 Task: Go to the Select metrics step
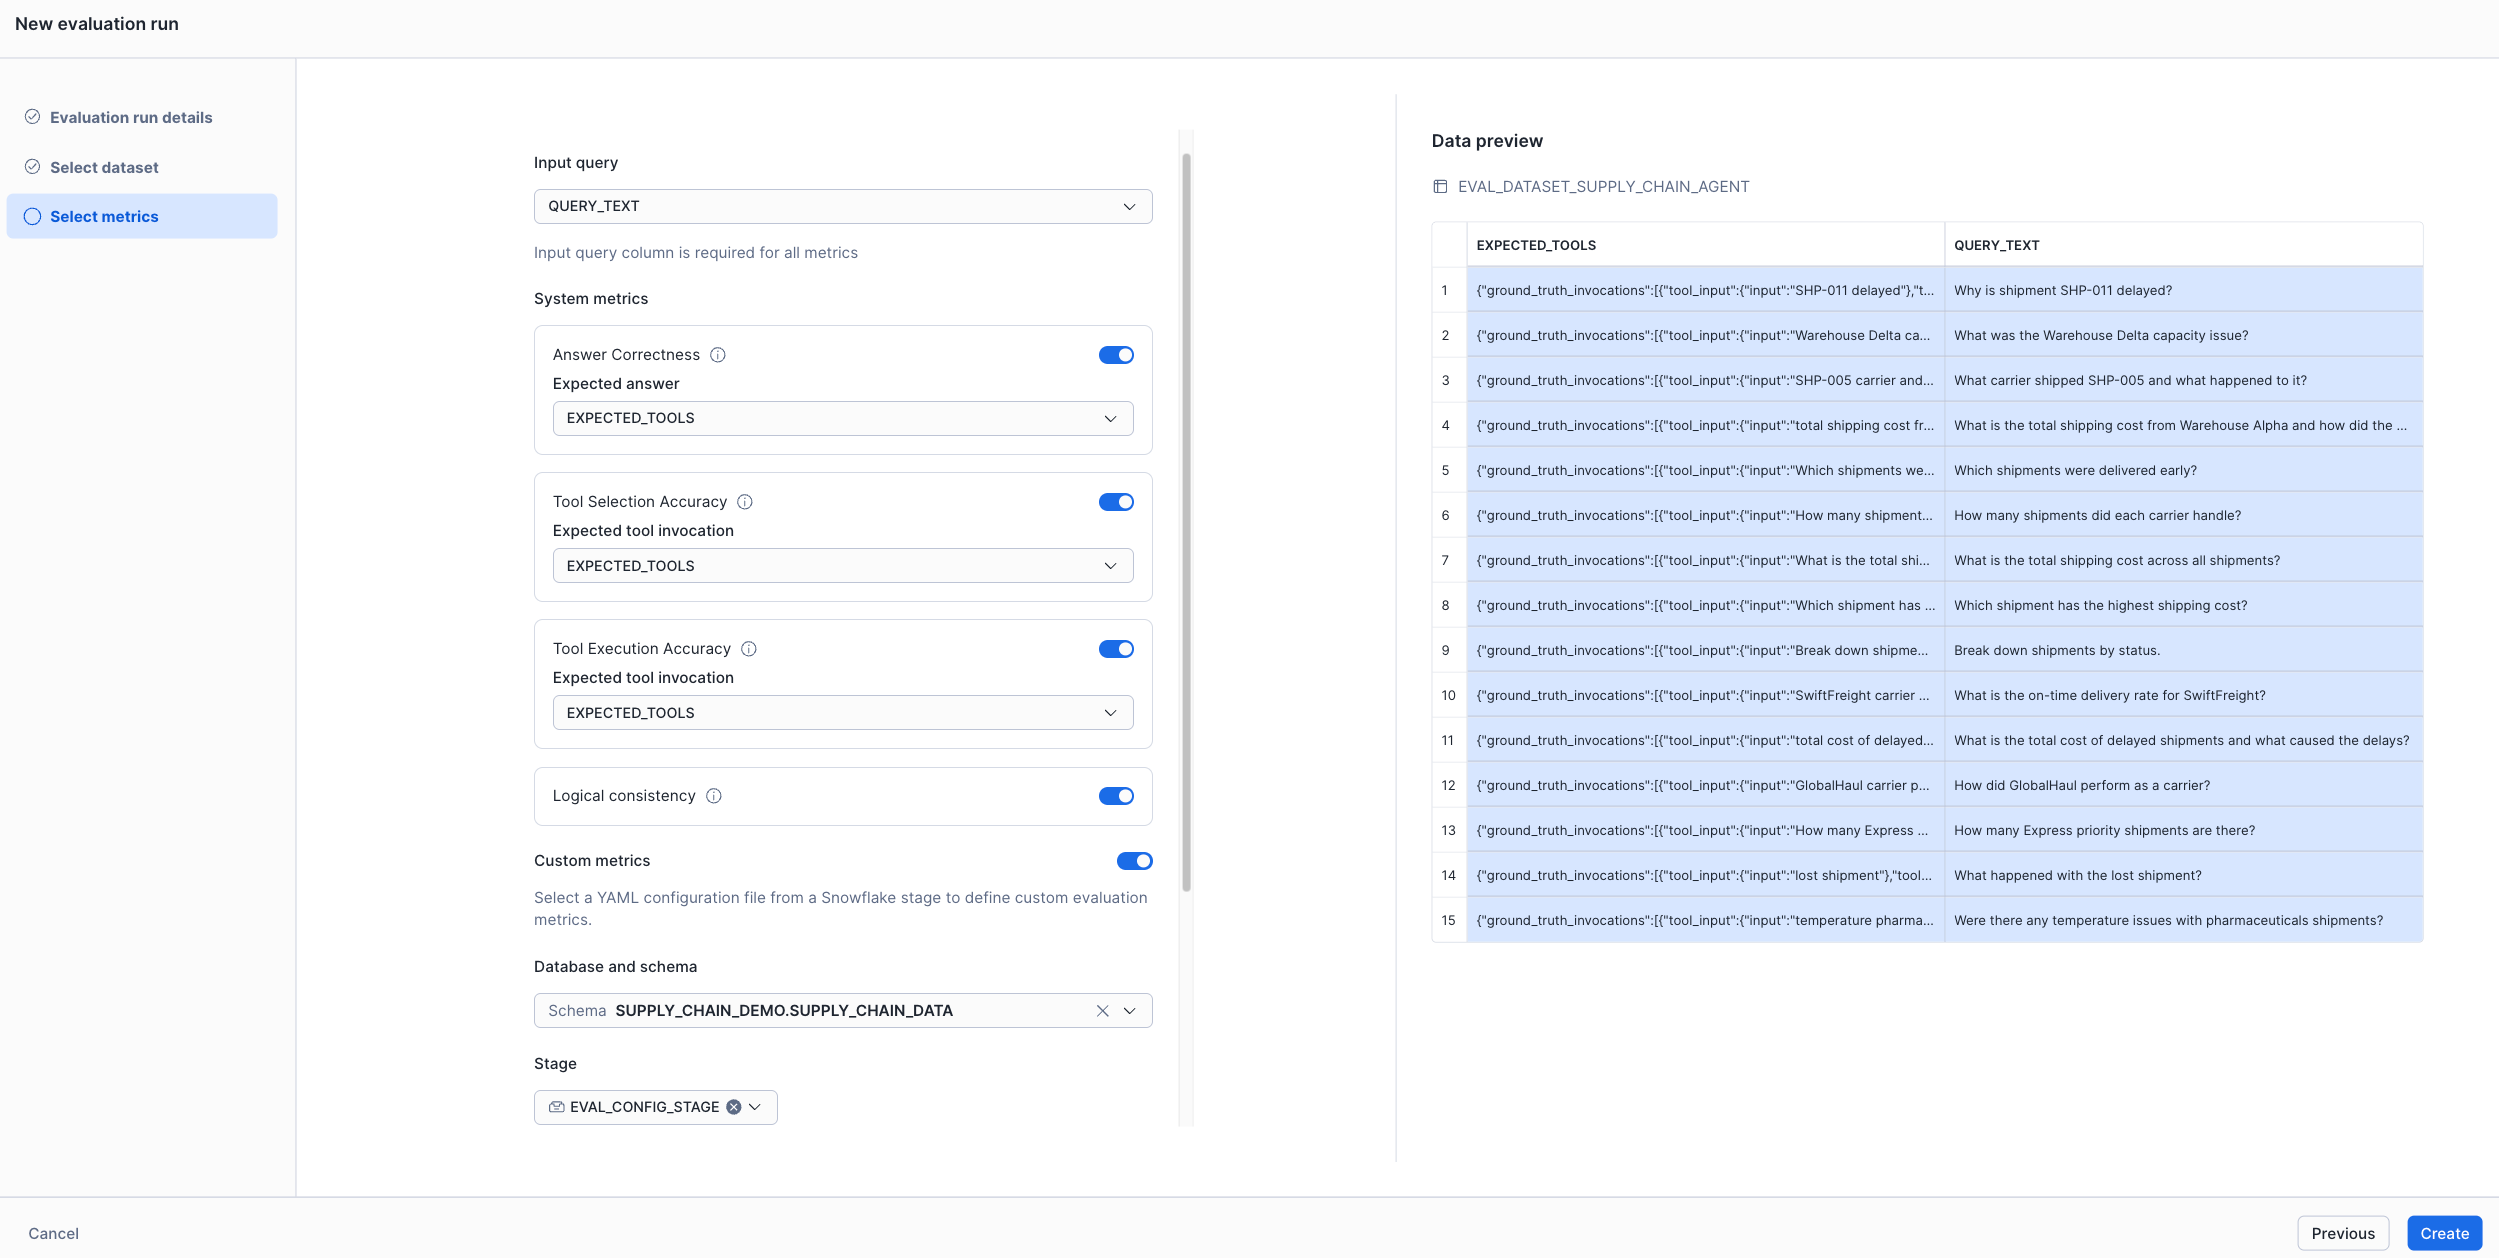point(104,215)
